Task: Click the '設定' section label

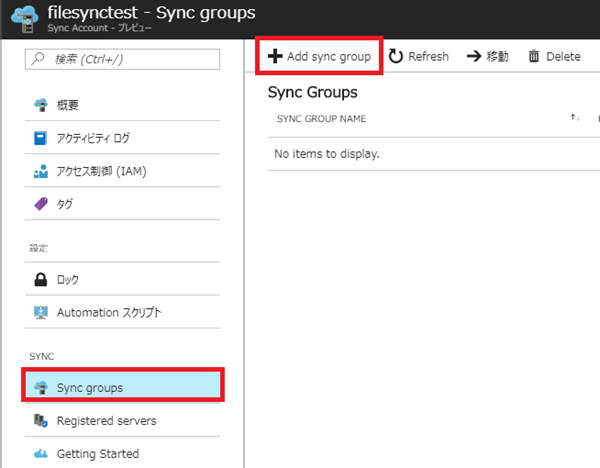Action: point(39,248)
